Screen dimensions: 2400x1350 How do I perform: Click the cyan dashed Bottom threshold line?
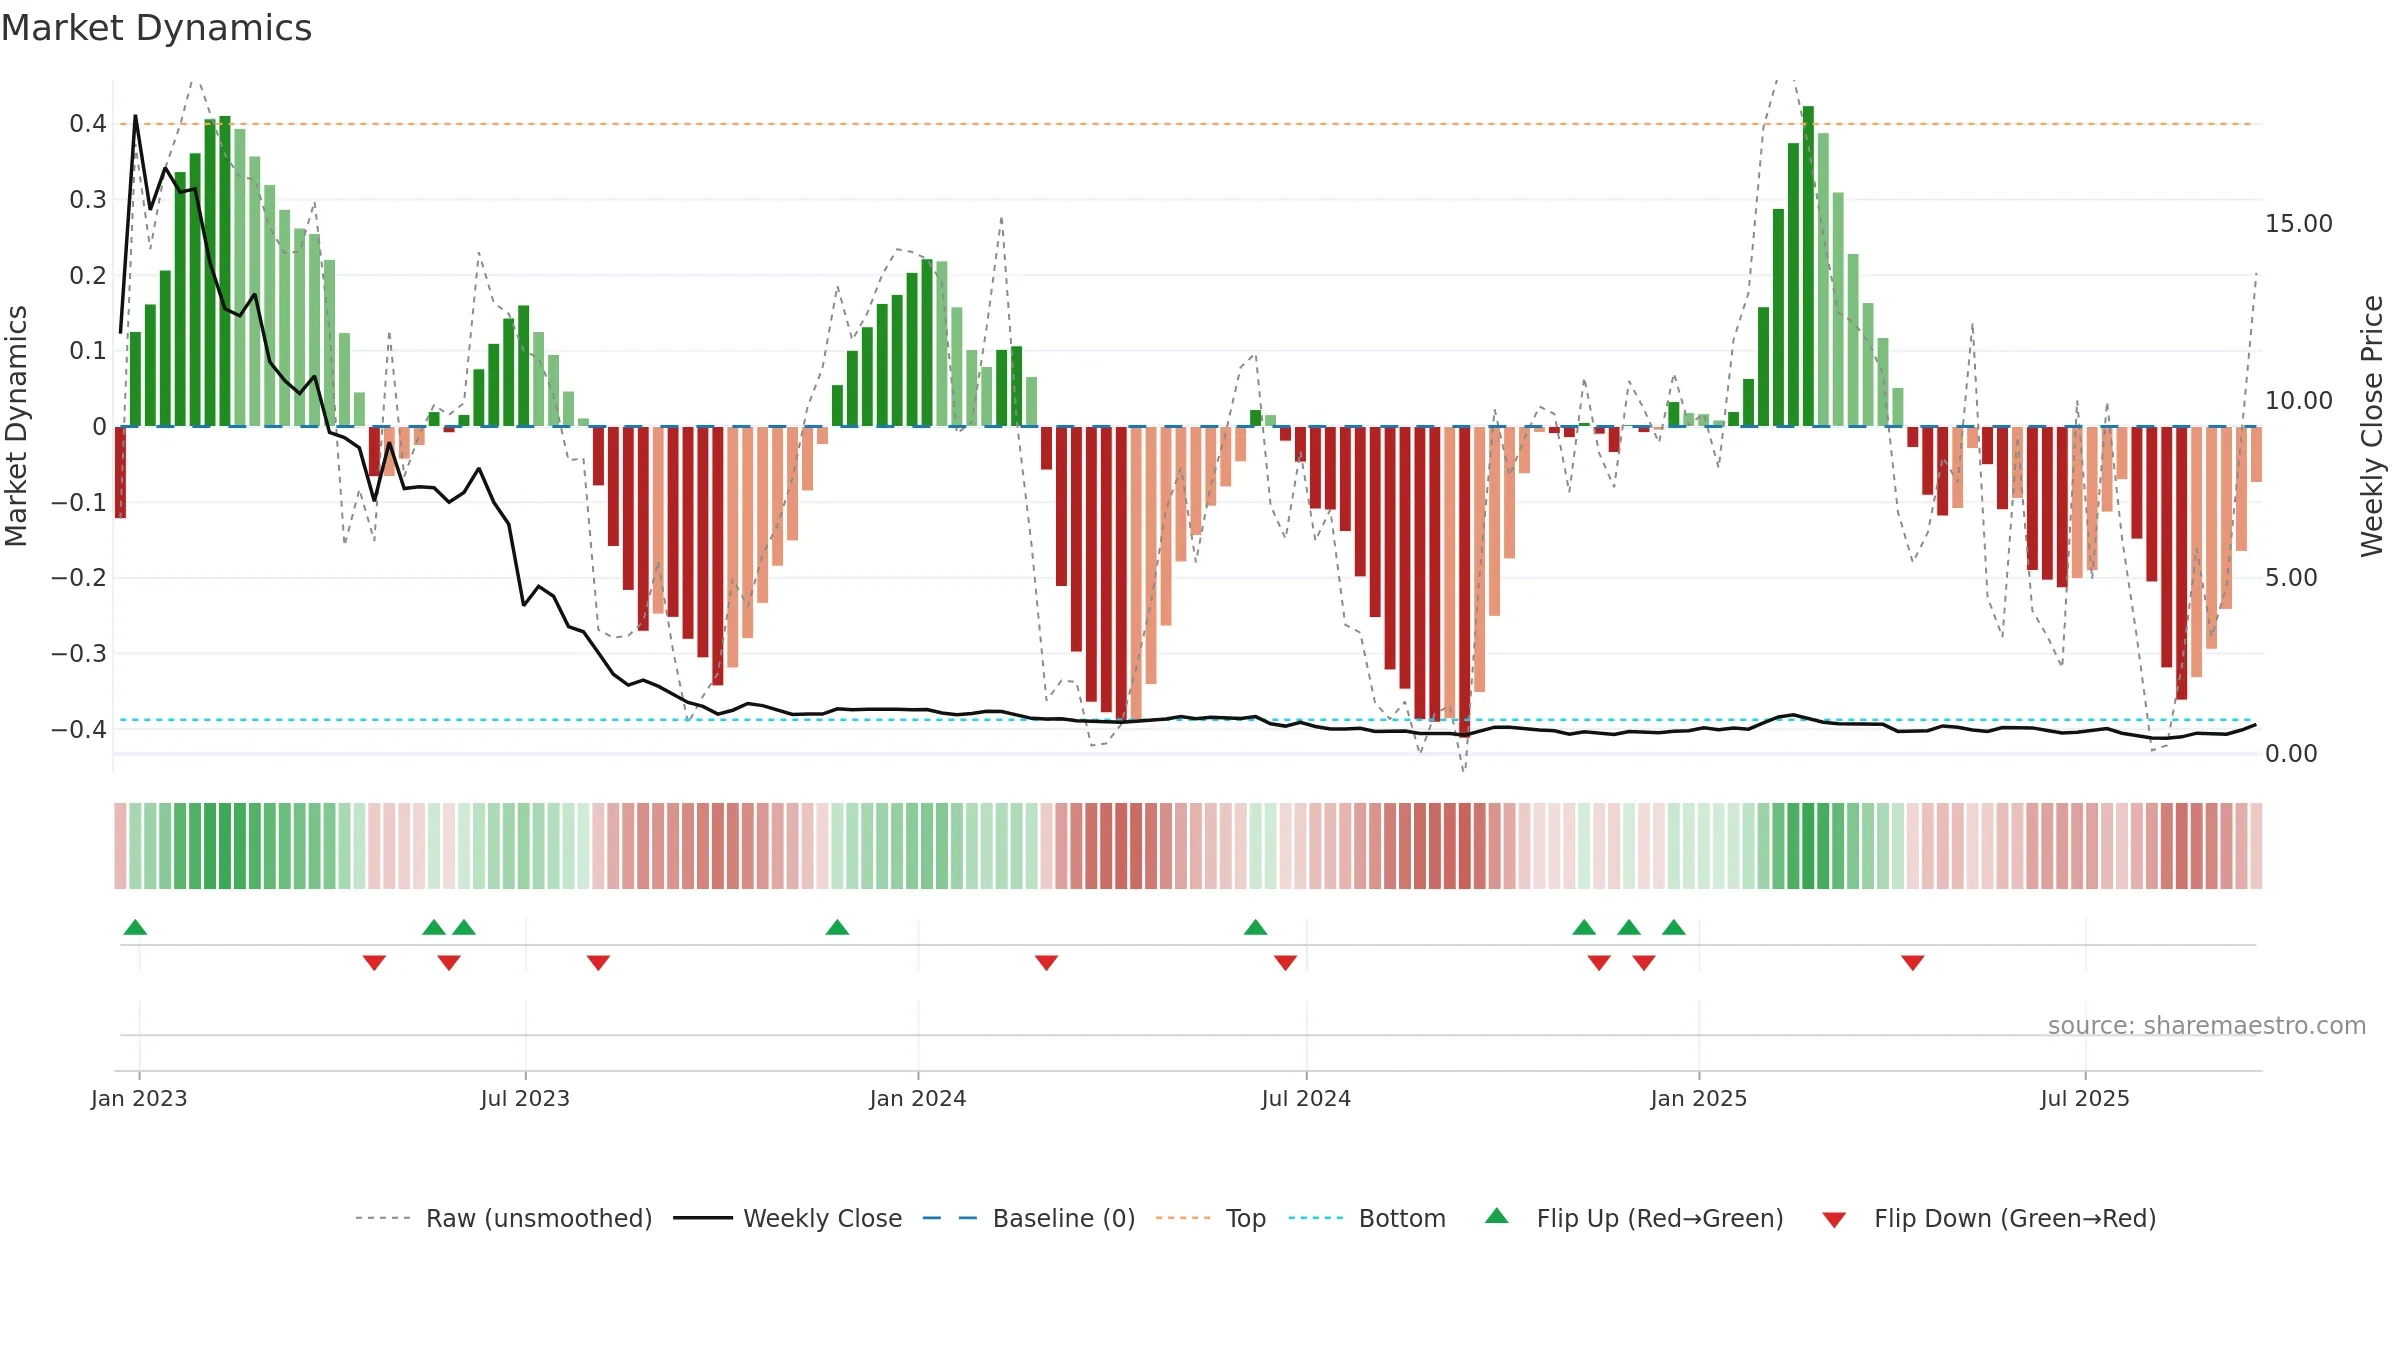click(1187, 720)
